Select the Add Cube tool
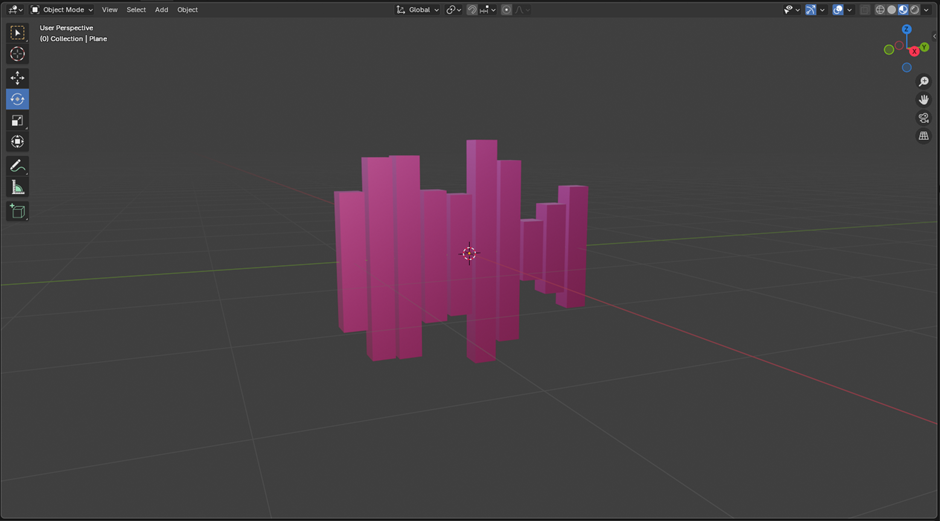This screenshot has height=521, width=940. 17,211
